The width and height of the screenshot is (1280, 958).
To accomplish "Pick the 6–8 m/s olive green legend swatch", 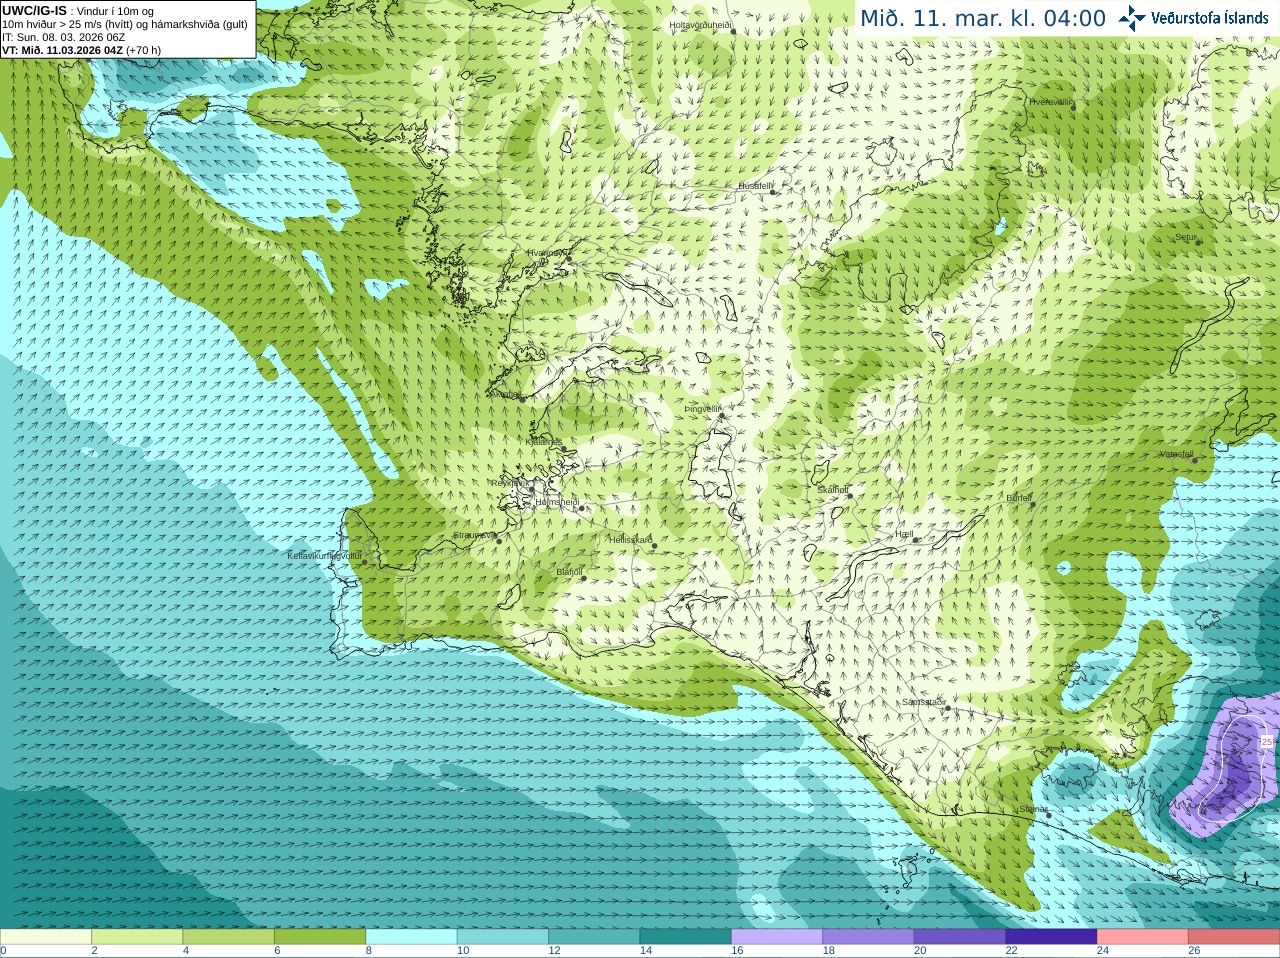I will click(x=320, y=937).
